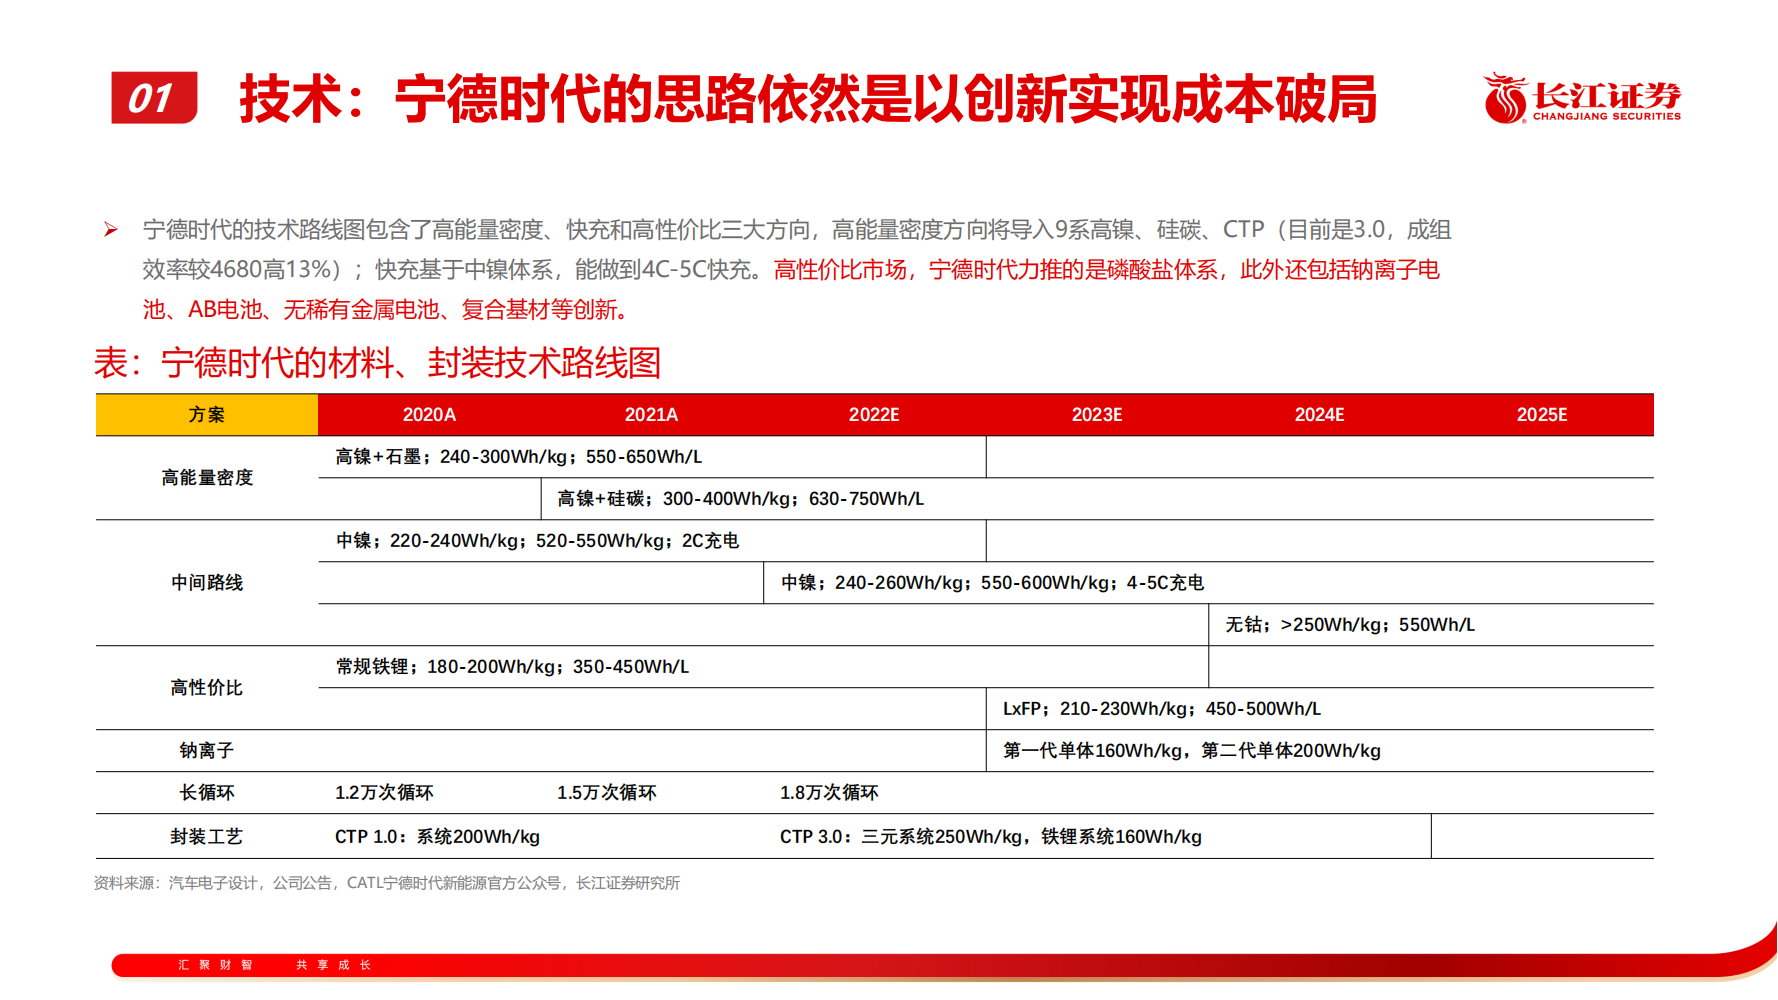Click the Changjiang Securities logo
Screen dimensions: 1778x1000
click(x=1581, y=98)
